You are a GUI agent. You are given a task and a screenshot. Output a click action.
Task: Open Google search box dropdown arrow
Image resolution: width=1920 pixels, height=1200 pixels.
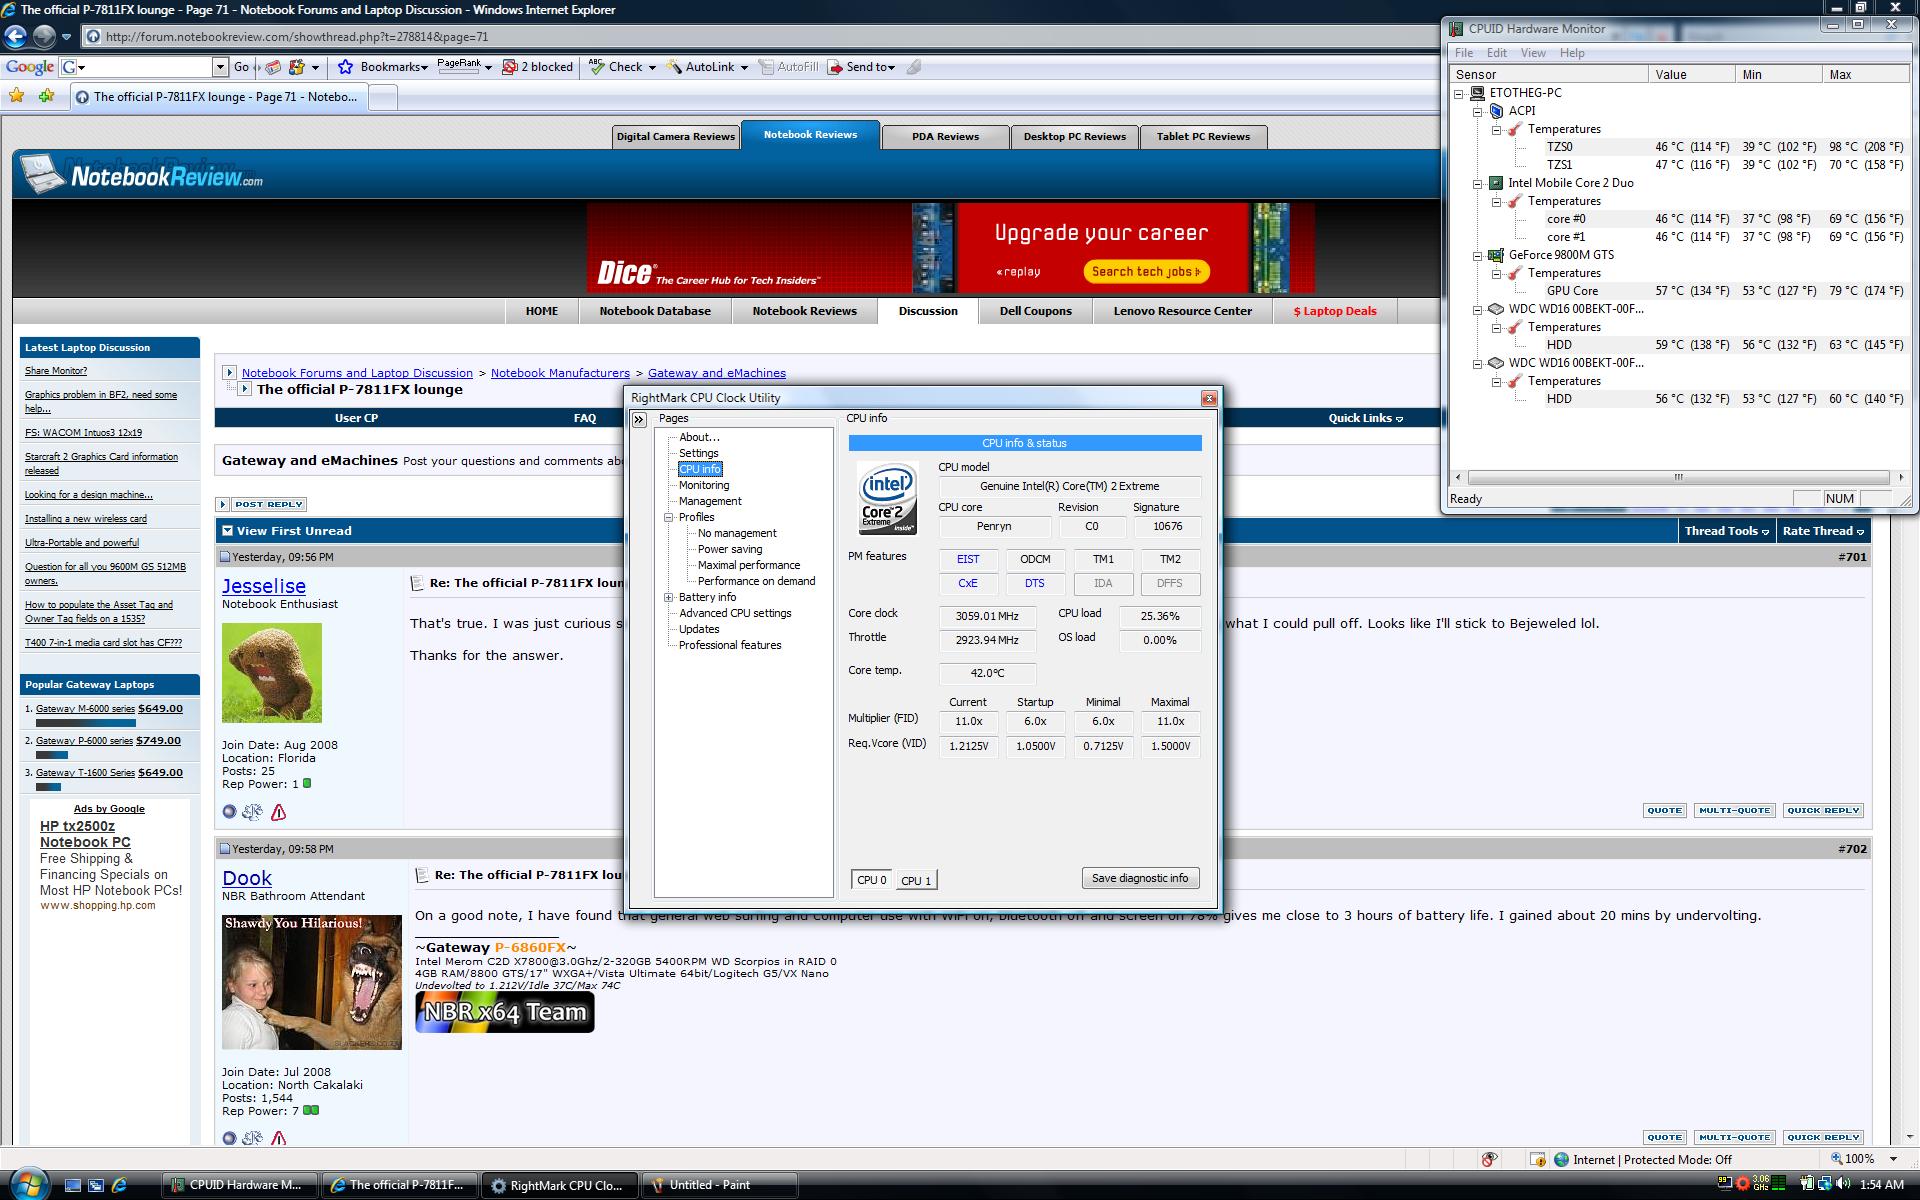(x=220, y=67)
